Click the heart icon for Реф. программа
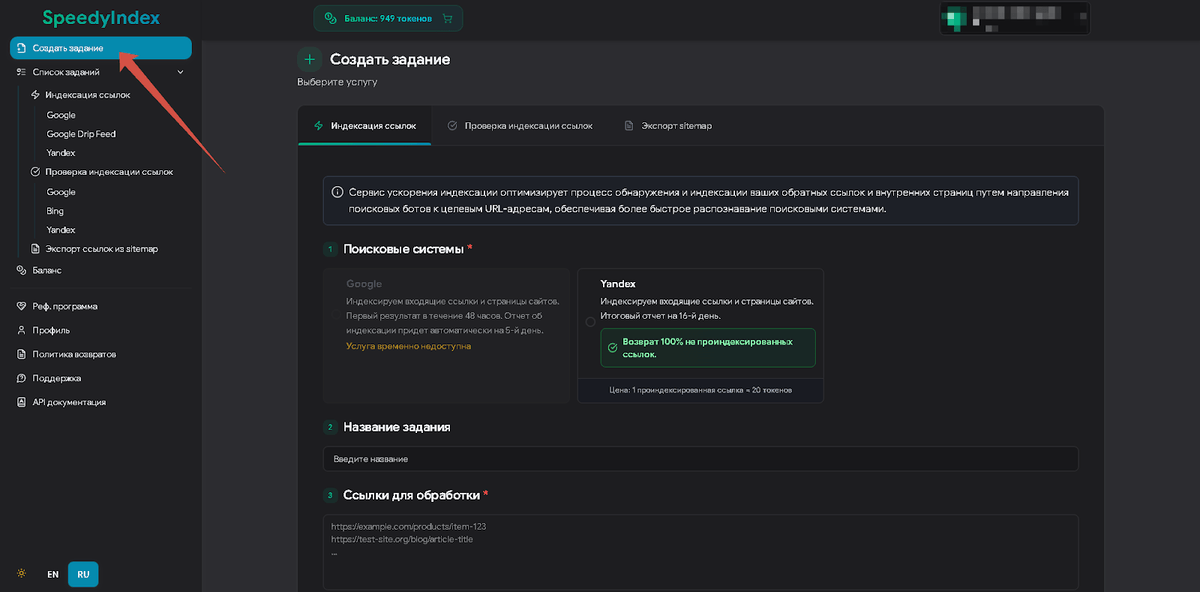Image resolution: width=1200 pixels, height=592 pixels. (x=22, y=306)
